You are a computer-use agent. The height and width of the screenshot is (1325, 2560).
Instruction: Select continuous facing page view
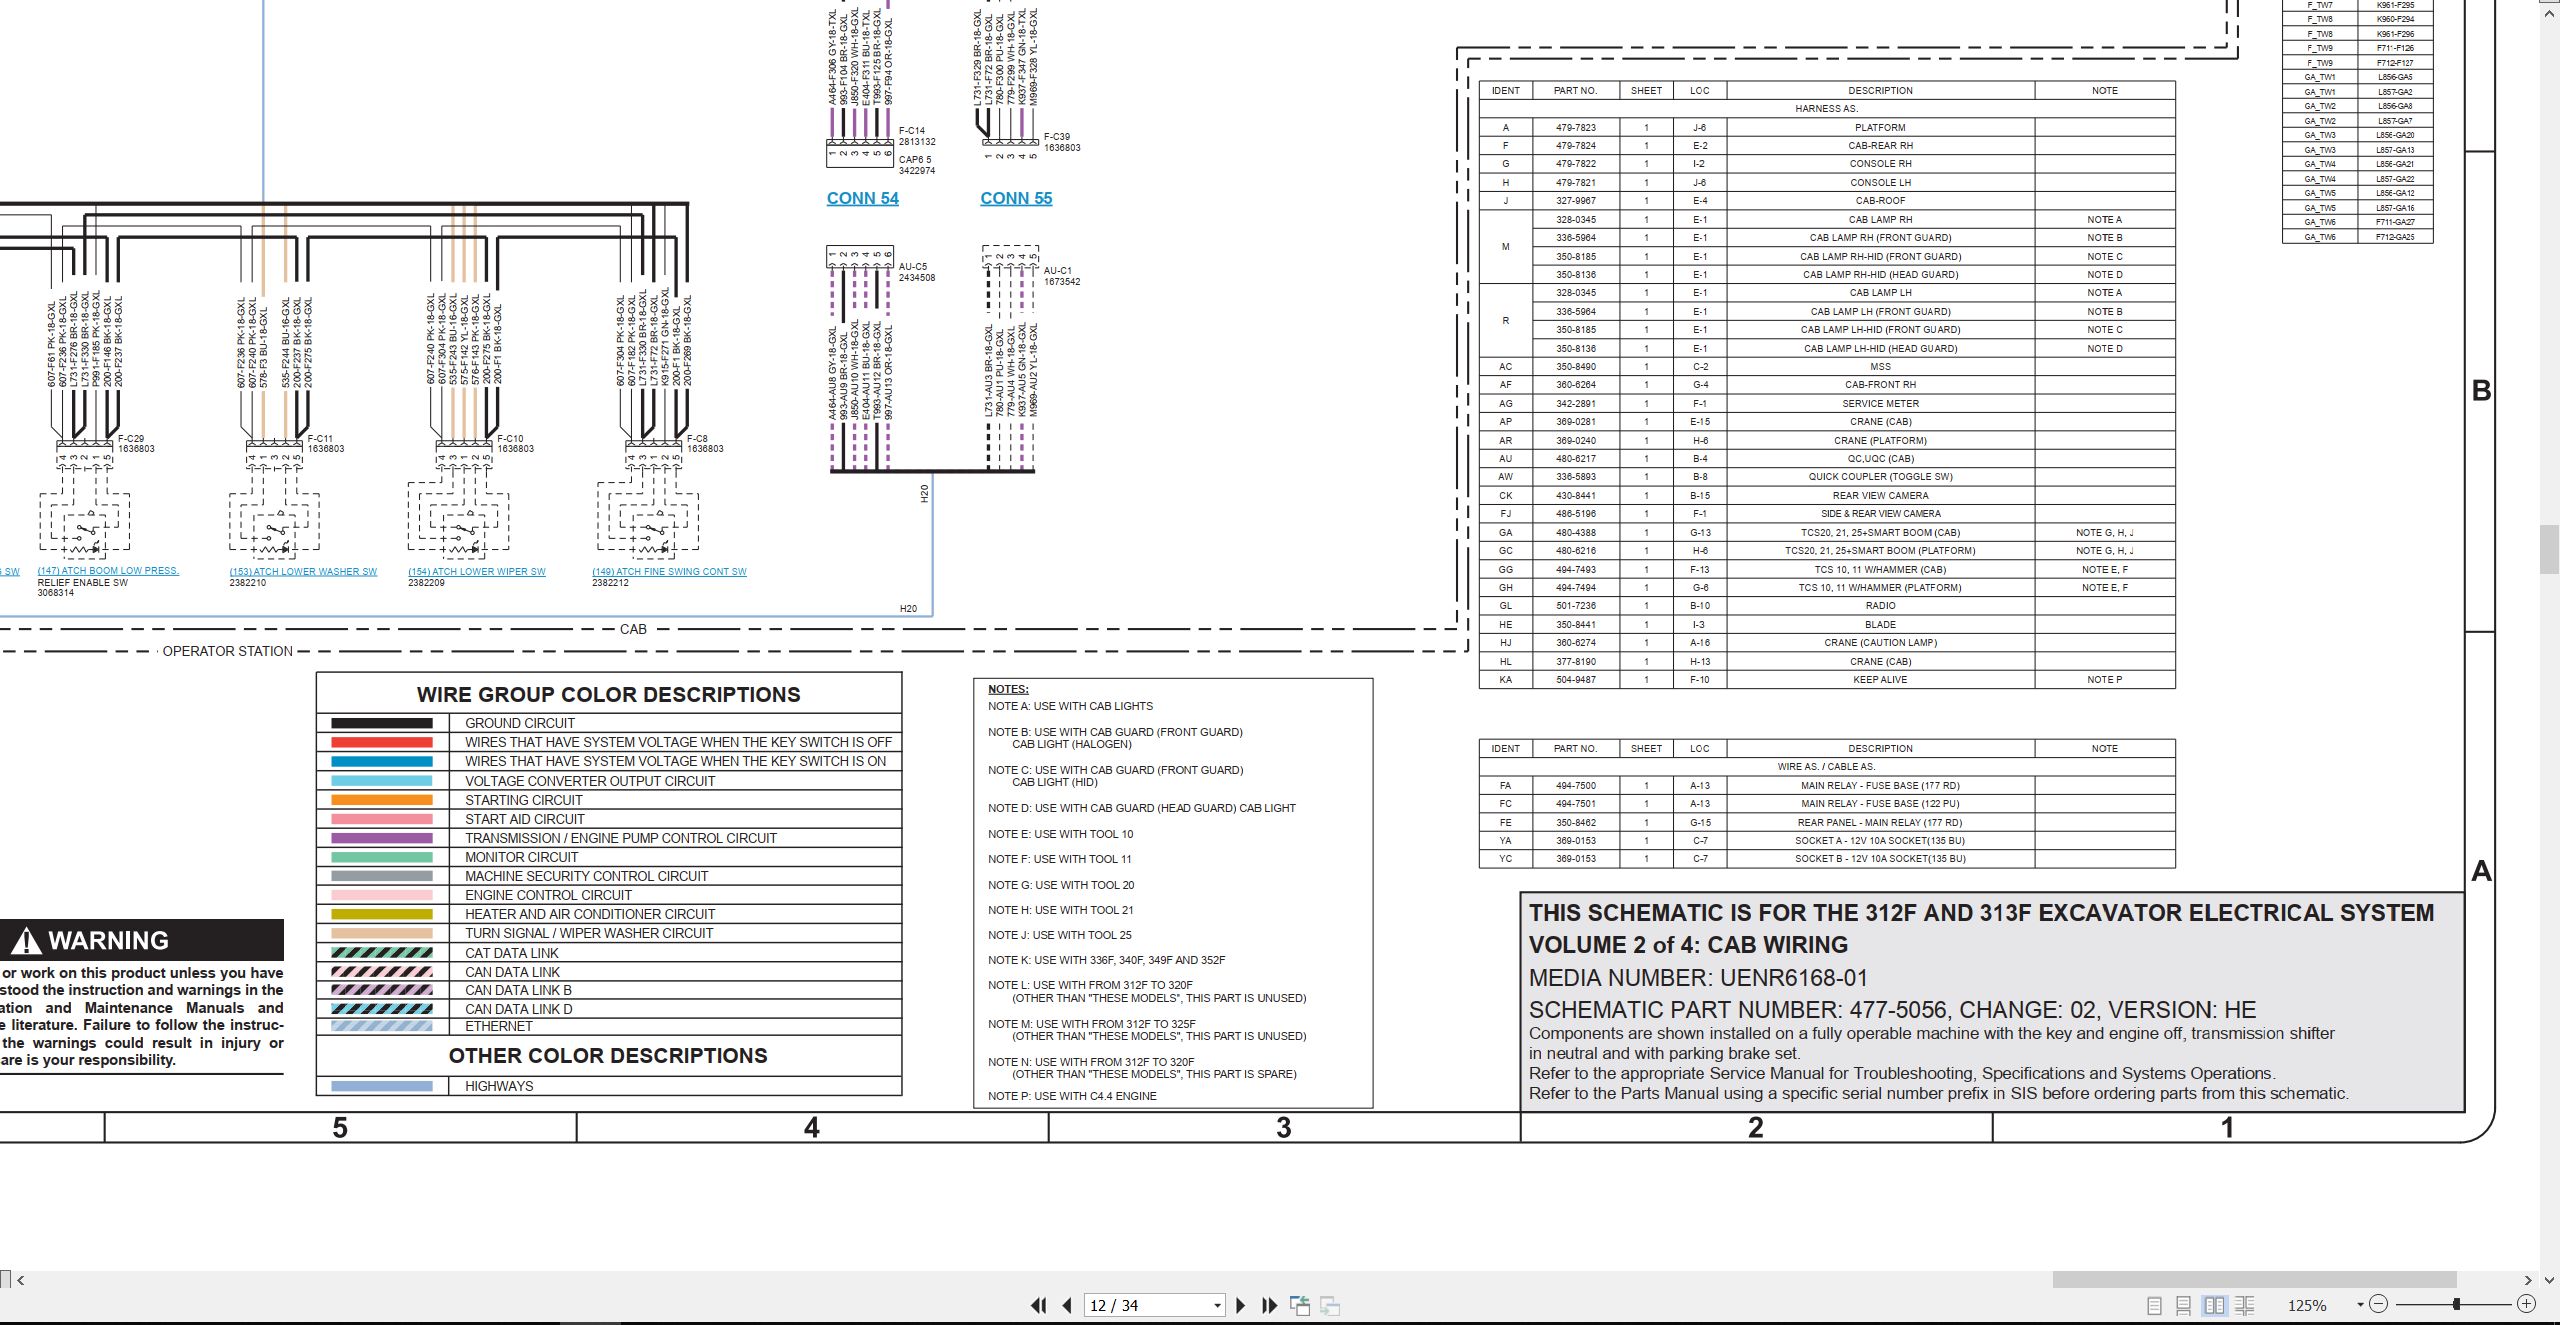[2244, 1305]
